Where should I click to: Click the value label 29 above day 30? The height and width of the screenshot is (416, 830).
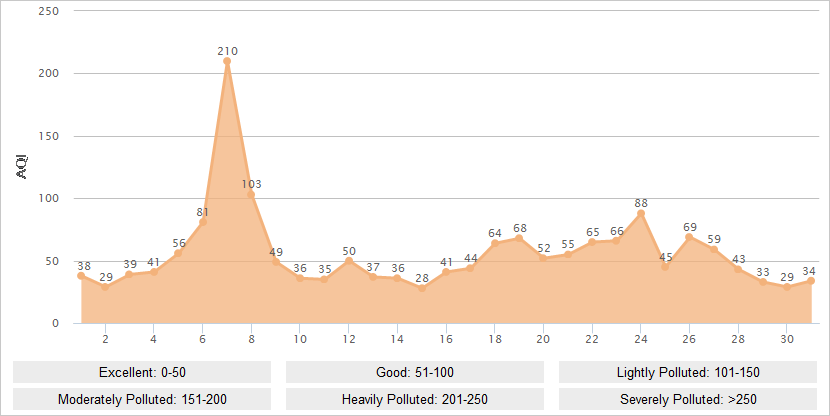[787, 277]
